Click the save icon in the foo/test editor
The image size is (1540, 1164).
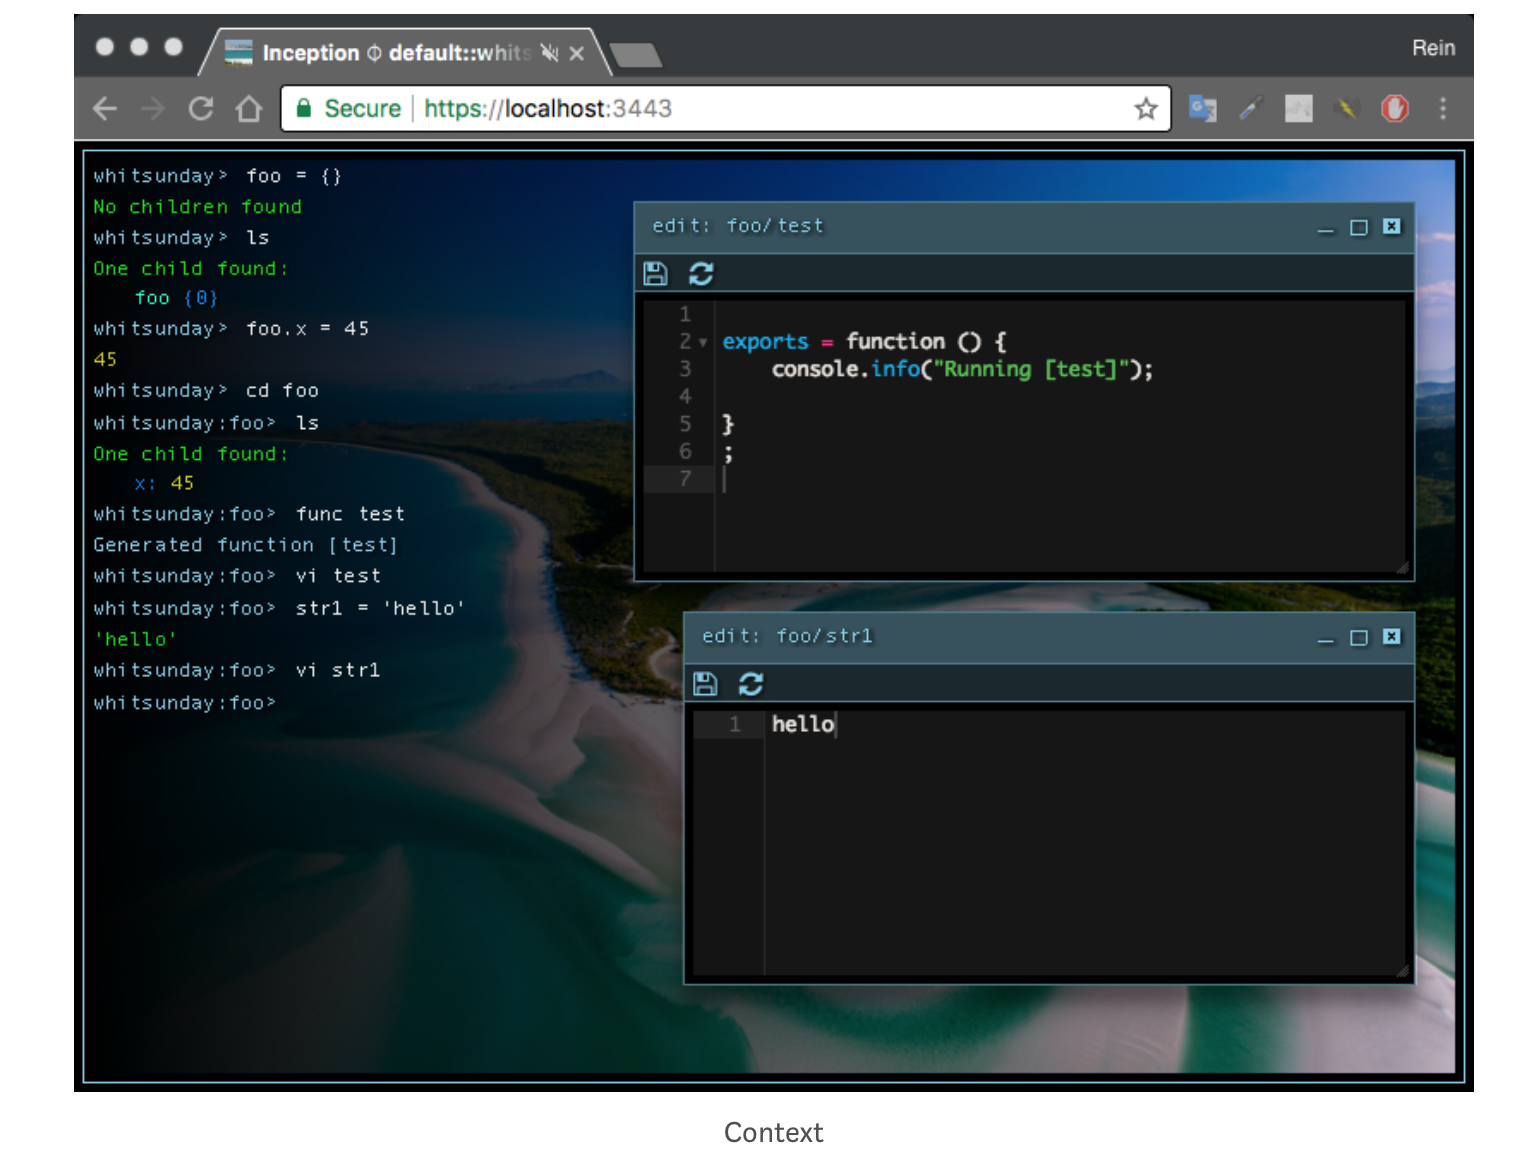[655, 274]
